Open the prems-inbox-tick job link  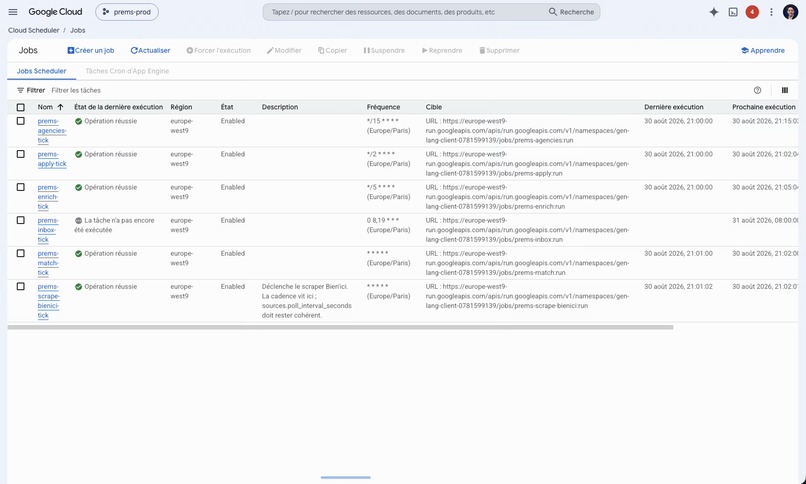tap(48, 230)
